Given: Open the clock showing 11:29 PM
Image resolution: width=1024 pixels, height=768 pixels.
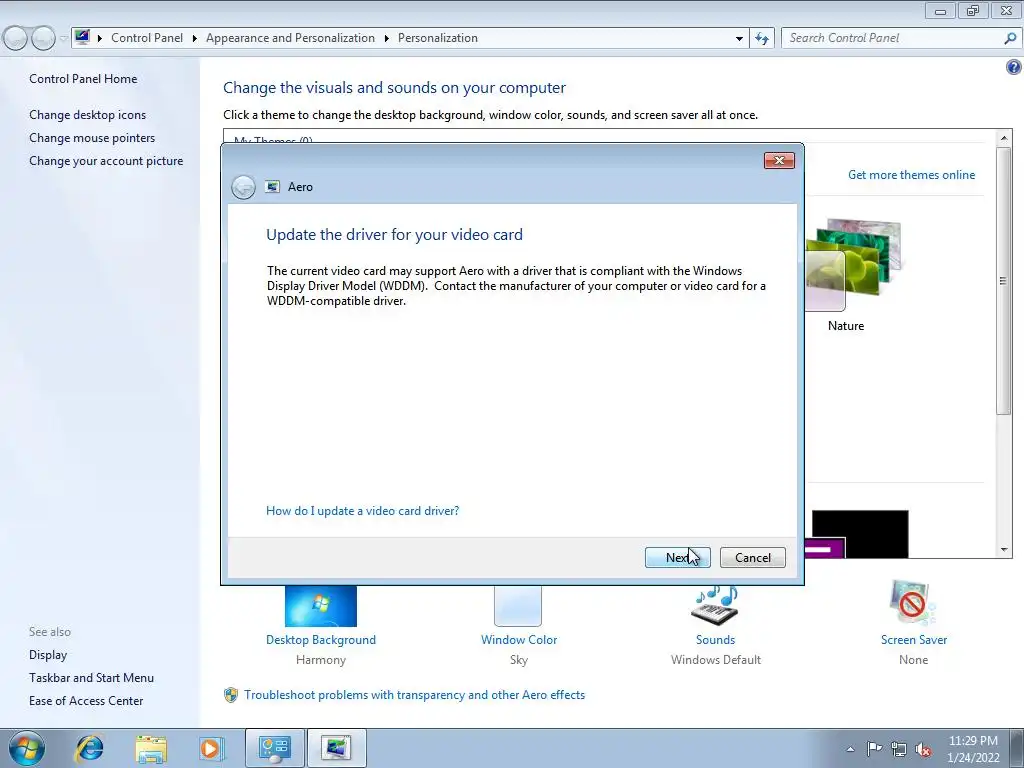Looking at the screenshot, I should 973,749.
